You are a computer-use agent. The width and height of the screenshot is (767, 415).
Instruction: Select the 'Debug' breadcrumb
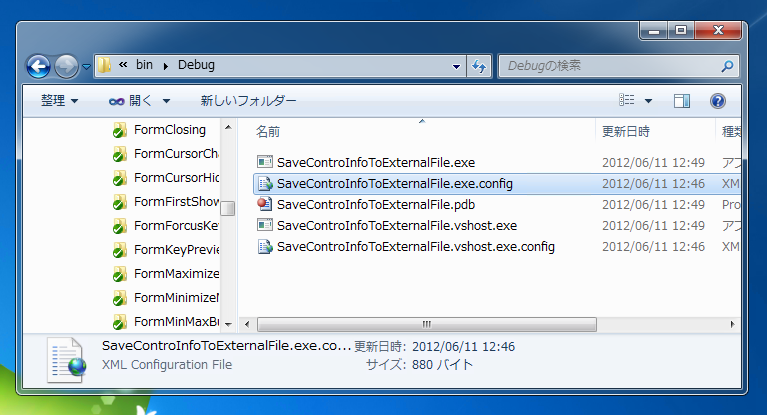tap(196, 65)
